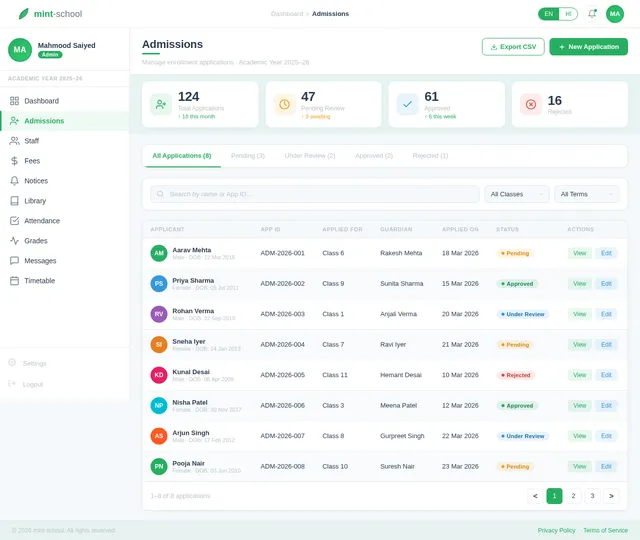Switch language to HI

(x=568, y=14)
